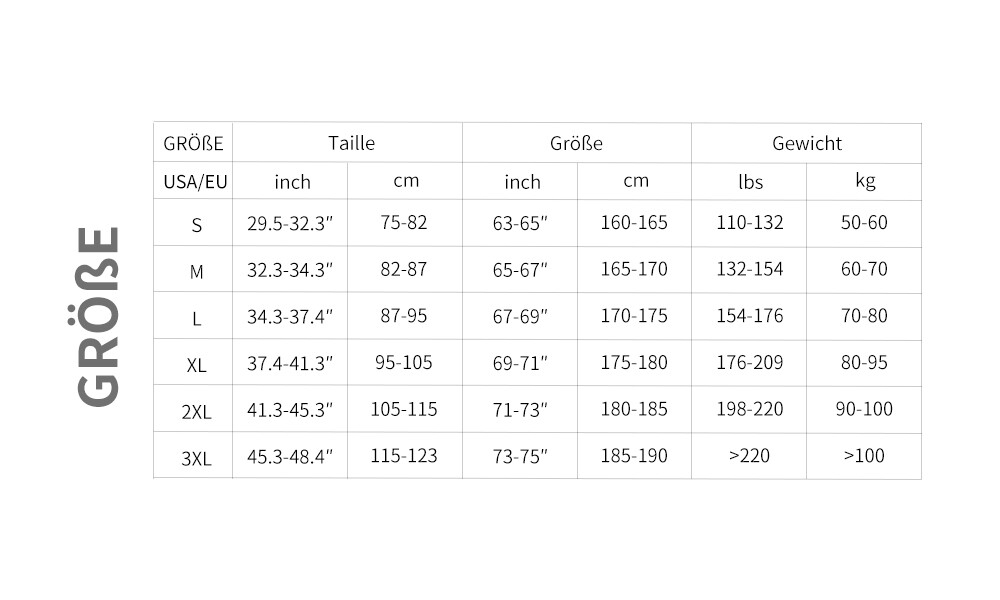This screenshot has height=600, width=1000.
Task: Click the size S row label
Action: 196,225
